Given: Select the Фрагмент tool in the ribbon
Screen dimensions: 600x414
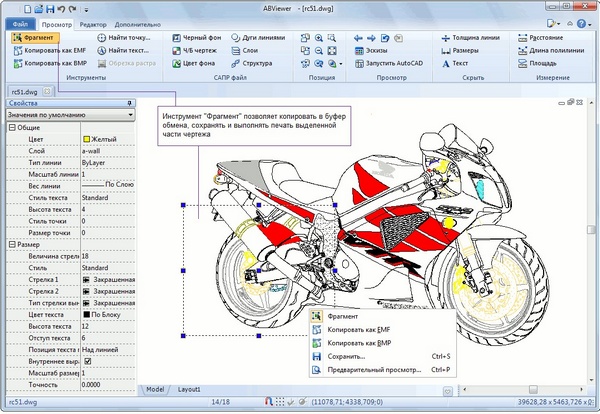Looking at the screenshot, I should 32,37.
